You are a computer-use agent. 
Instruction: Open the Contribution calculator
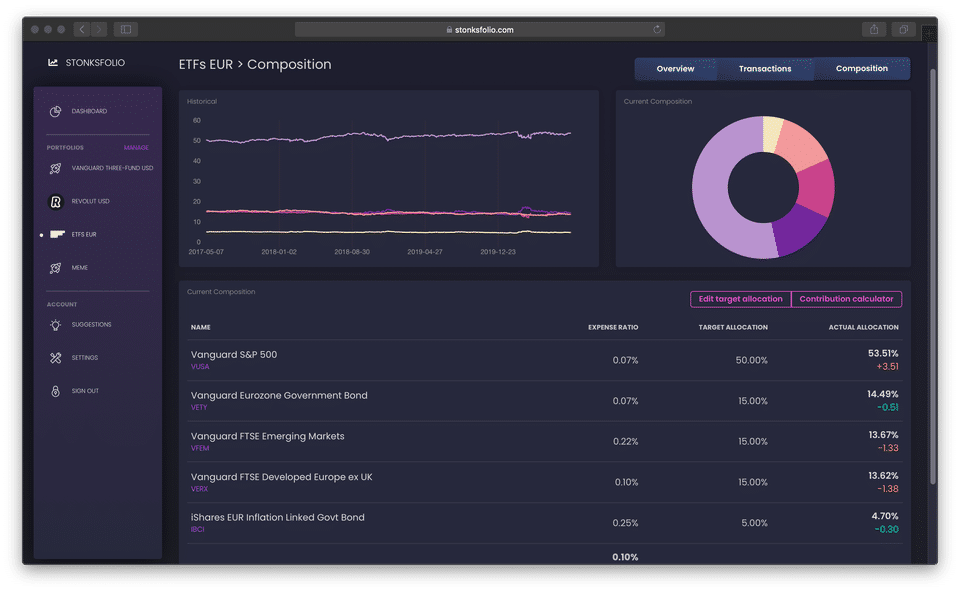pos(846,299)
